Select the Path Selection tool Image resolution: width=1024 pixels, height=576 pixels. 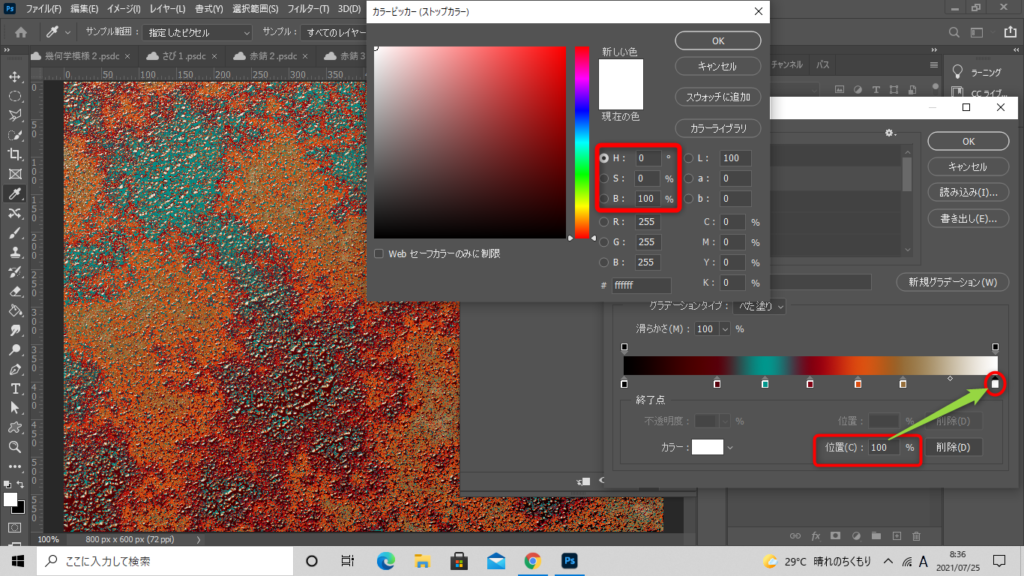click(x=14, y=408)
